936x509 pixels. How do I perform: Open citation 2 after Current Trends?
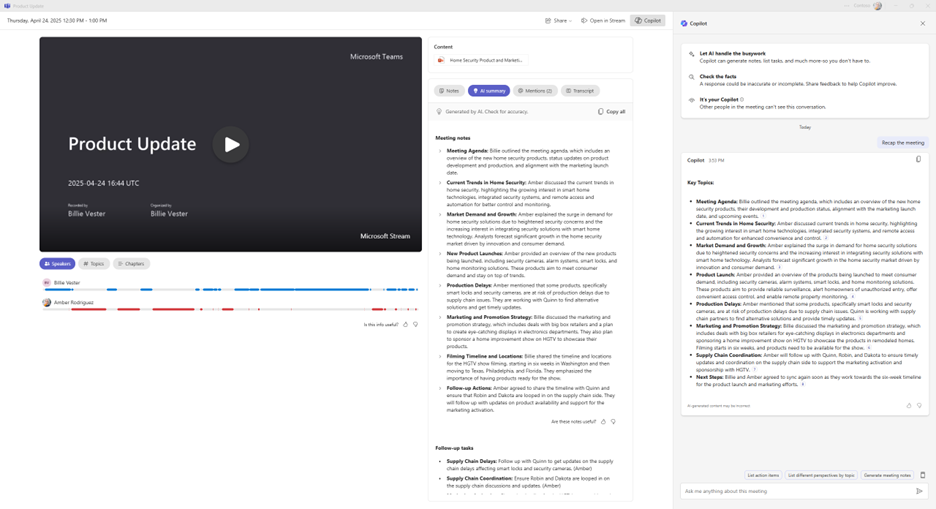click(x=826, y=237)
